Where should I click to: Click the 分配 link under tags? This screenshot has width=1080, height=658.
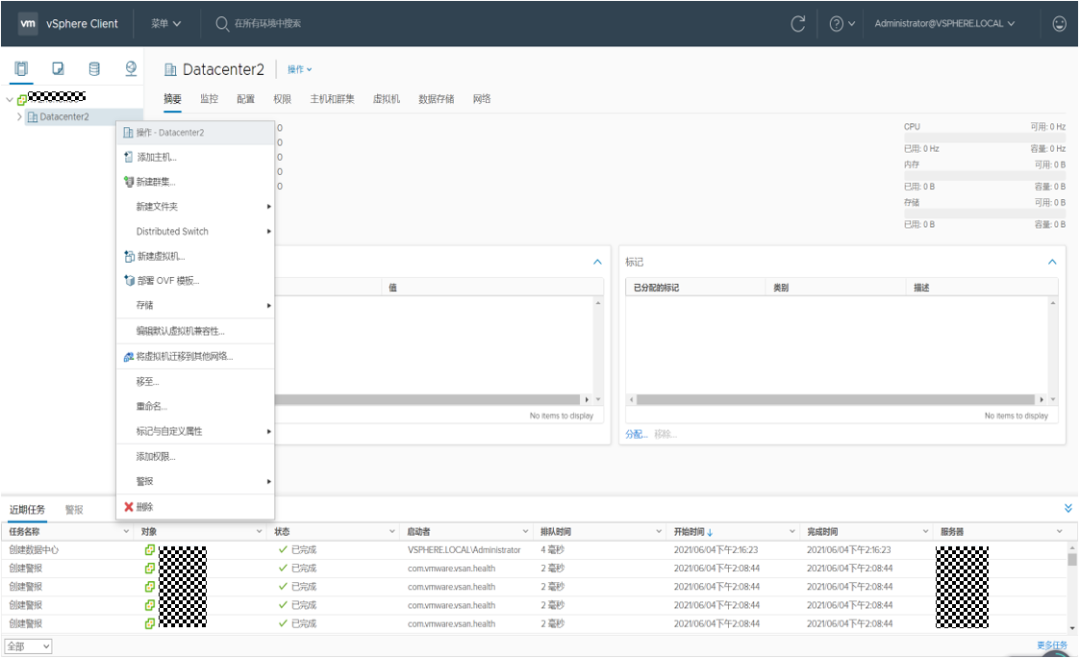pyautogui.click(x=636, y=434)
